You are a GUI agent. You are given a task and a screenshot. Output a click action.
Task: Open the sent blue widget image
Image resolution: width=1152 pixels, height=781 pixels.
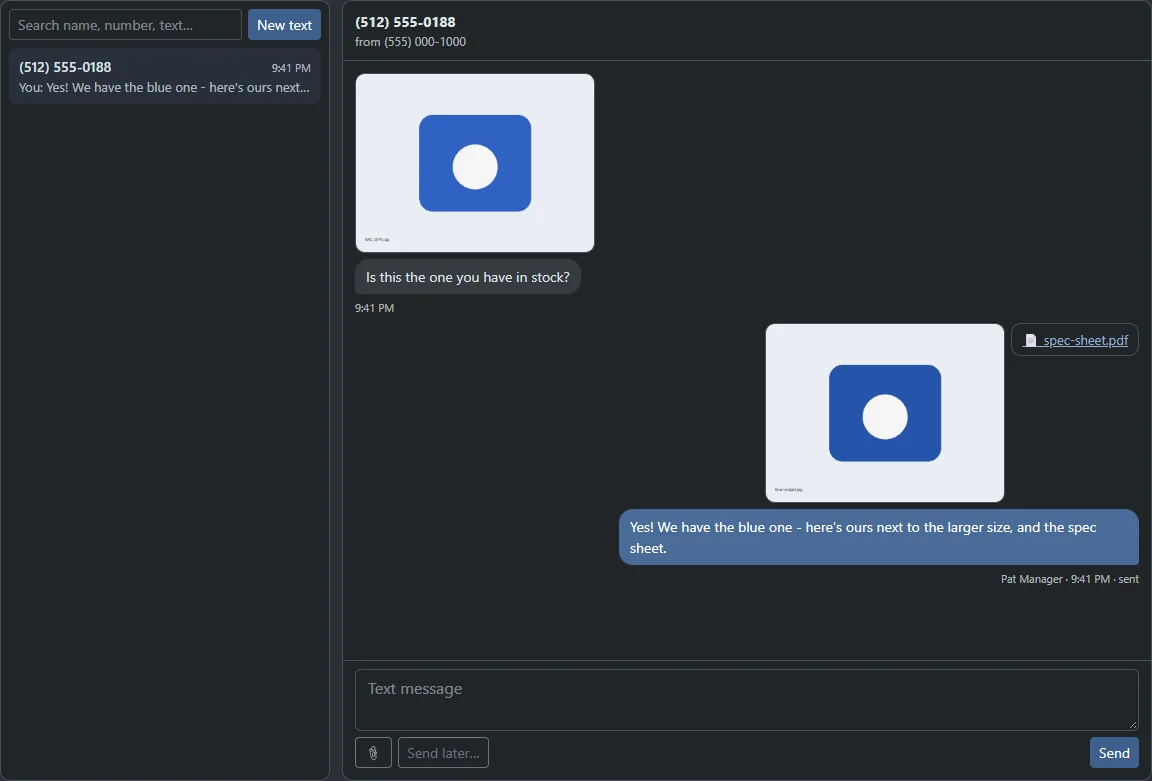pos(885,413)
